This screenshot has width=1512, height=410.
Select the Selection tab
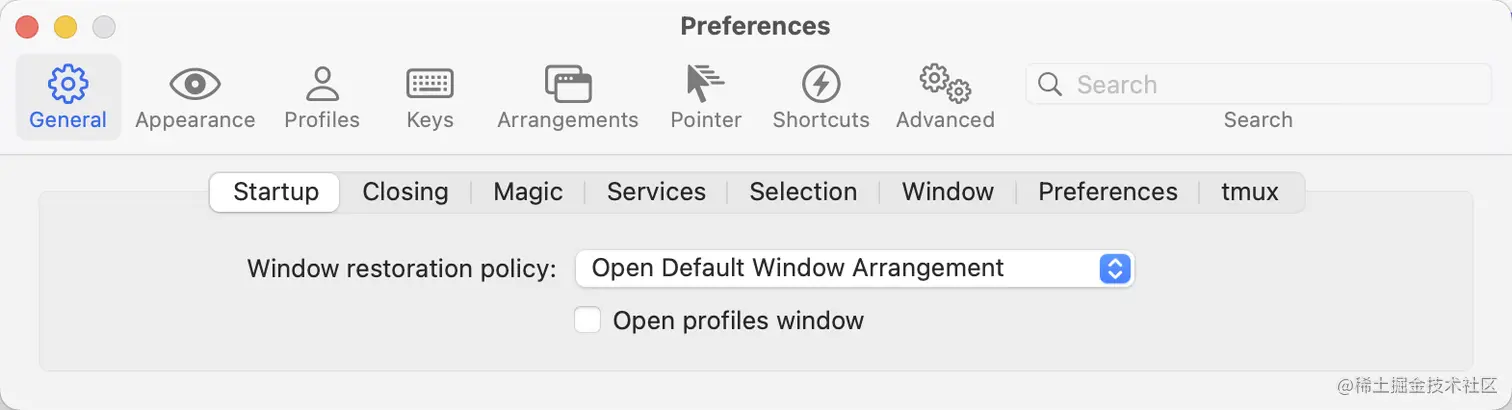[x=803, y=192]
